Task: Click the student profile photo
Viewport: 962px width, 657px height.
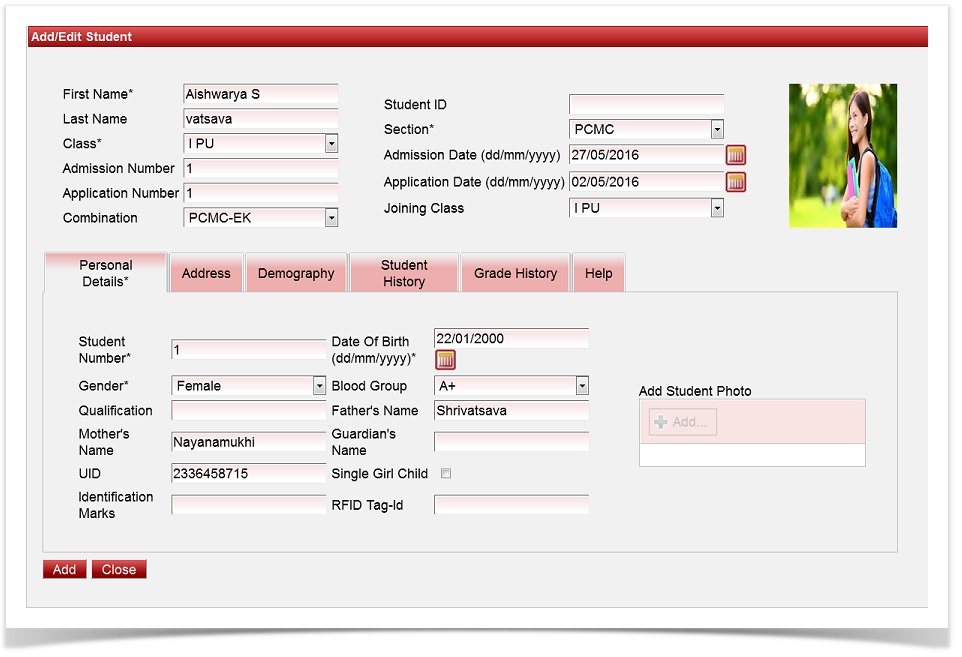Action: 842,155
